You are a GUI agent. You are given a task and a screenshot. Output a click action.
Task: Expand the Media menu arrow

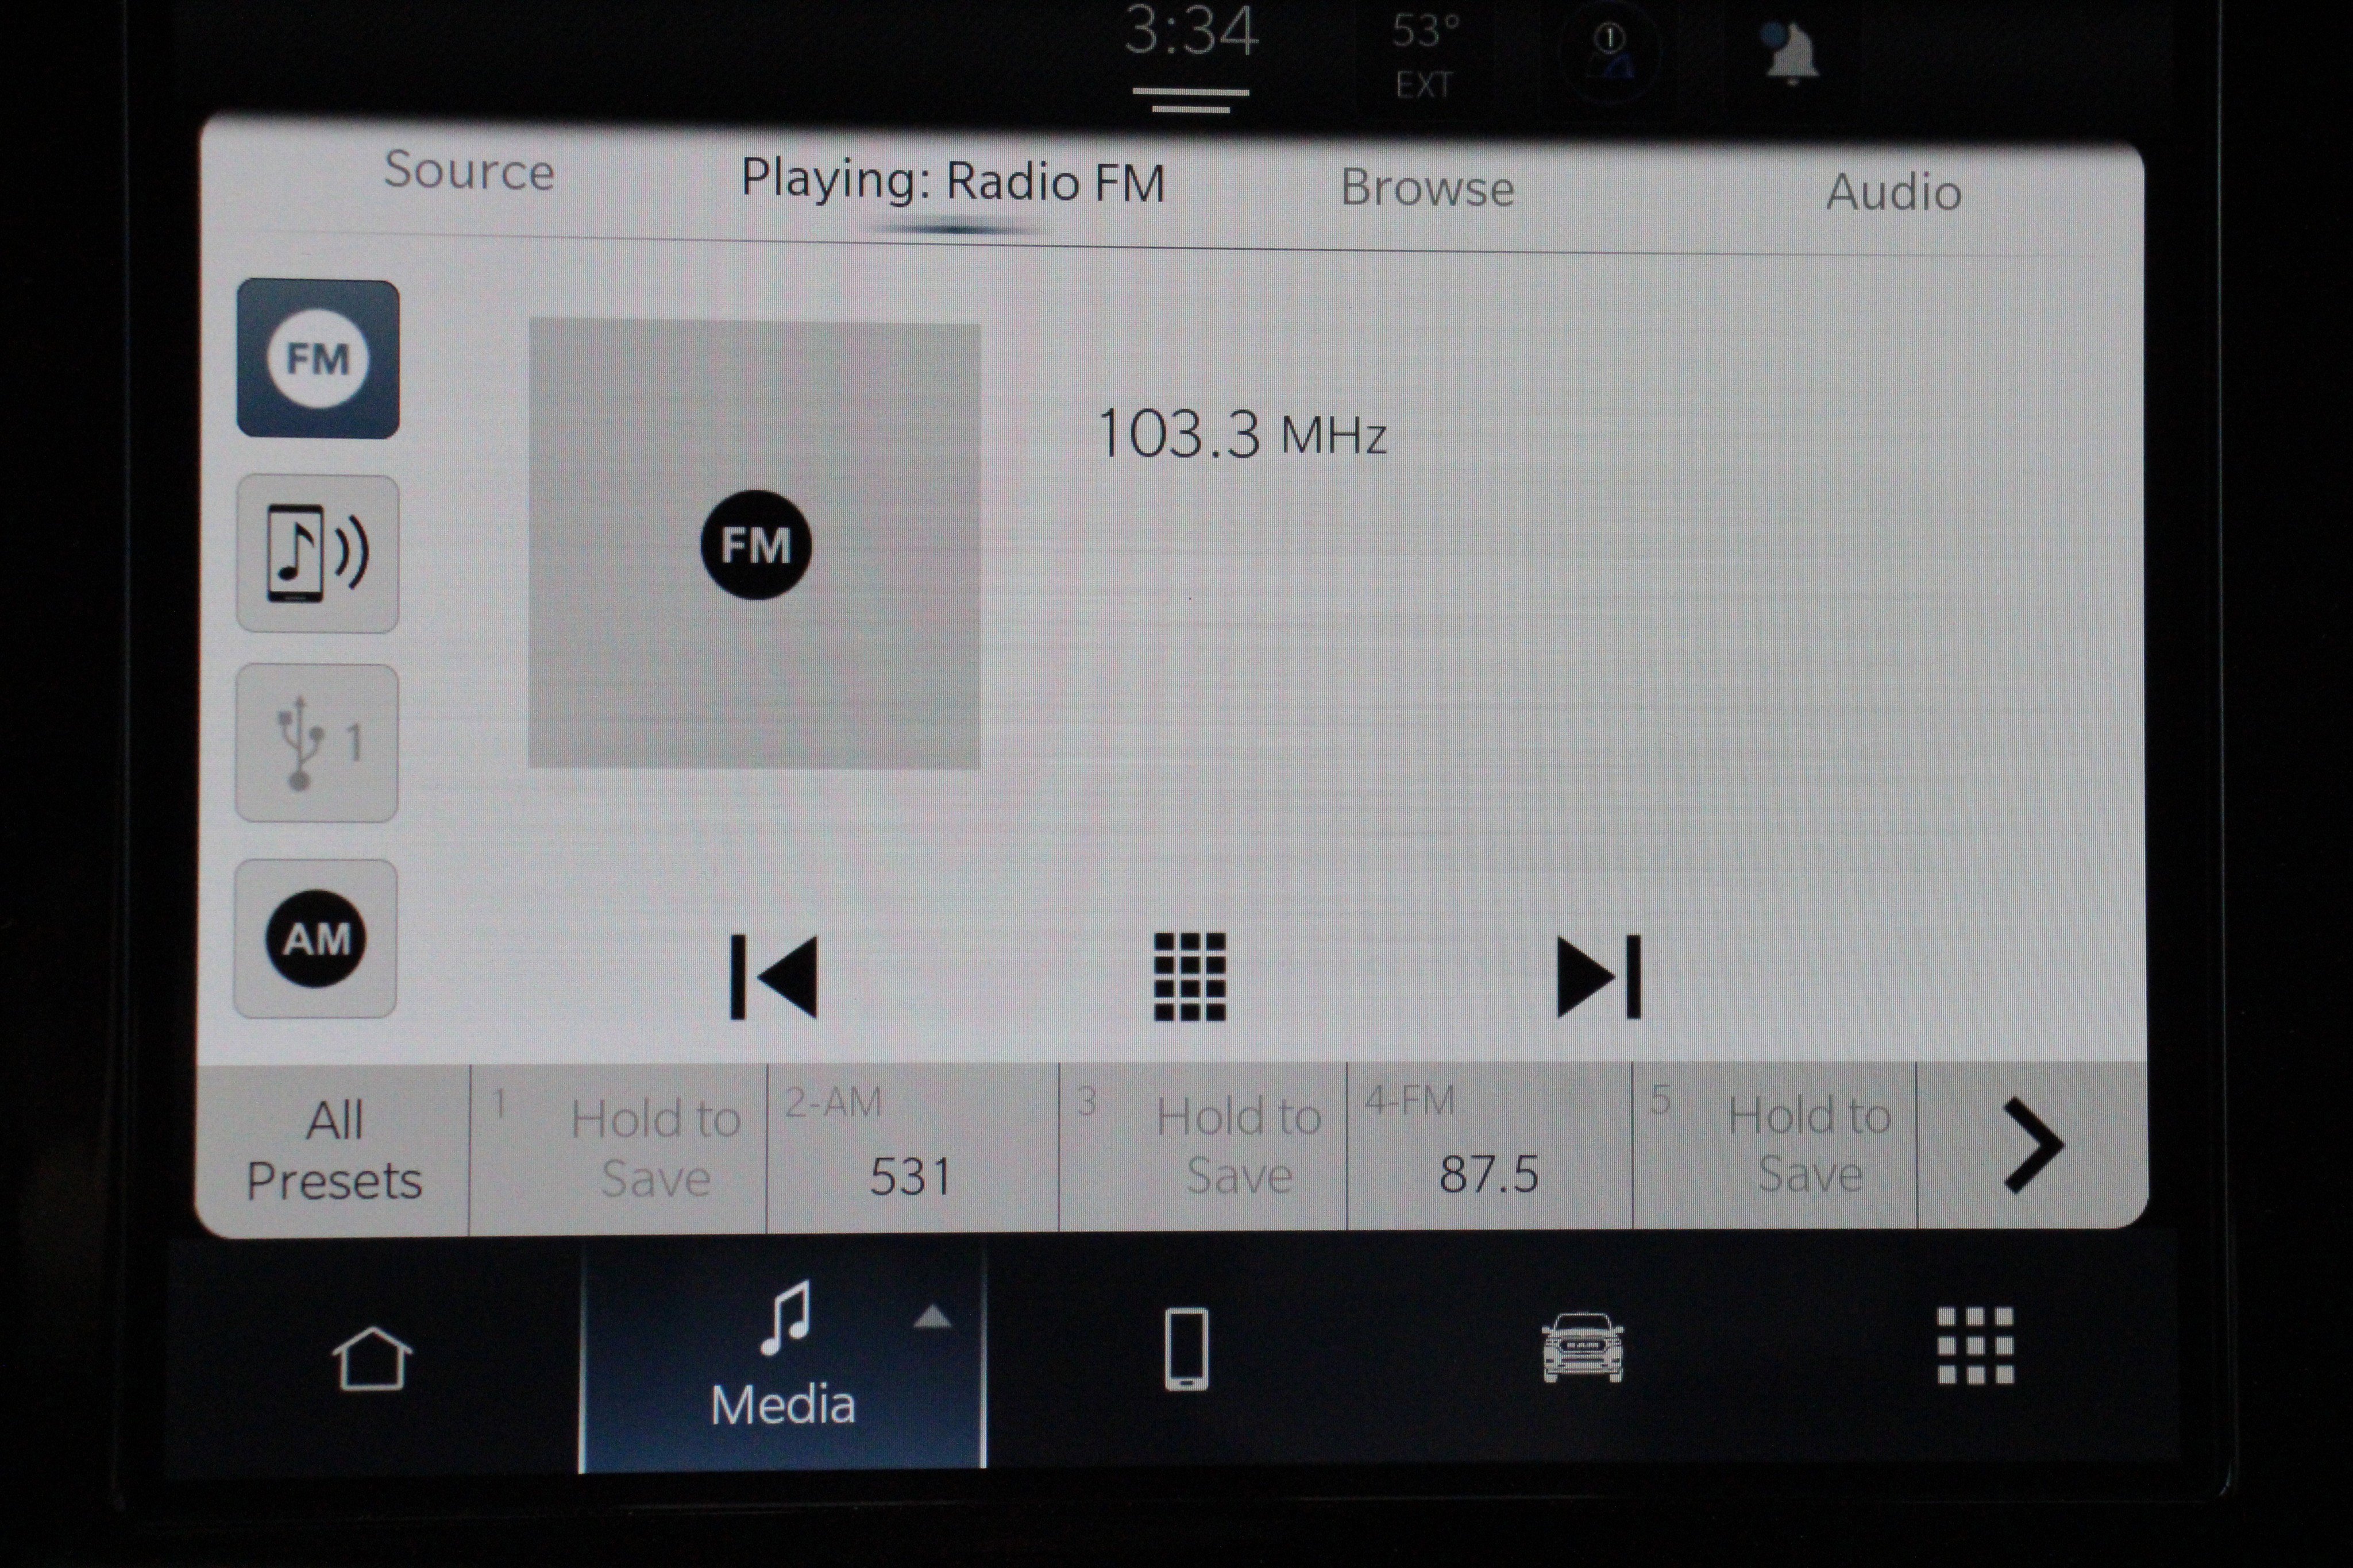[932, 1318]
